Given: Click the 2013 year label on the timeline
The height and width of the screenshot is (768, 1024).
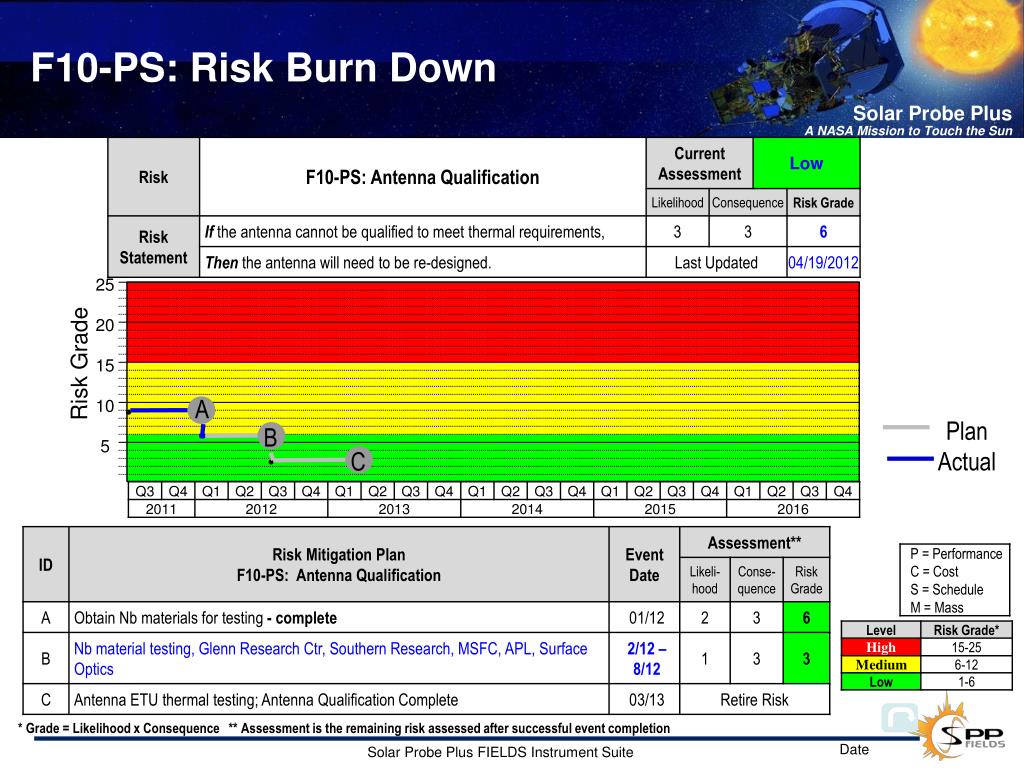Looking at the screenshot, I should (x=394, y=509).
